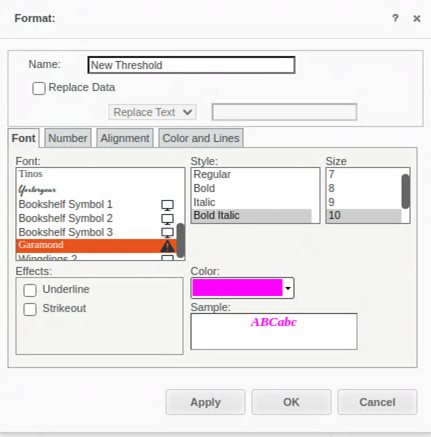Switch to the Number tab

(x=68, y=138)
